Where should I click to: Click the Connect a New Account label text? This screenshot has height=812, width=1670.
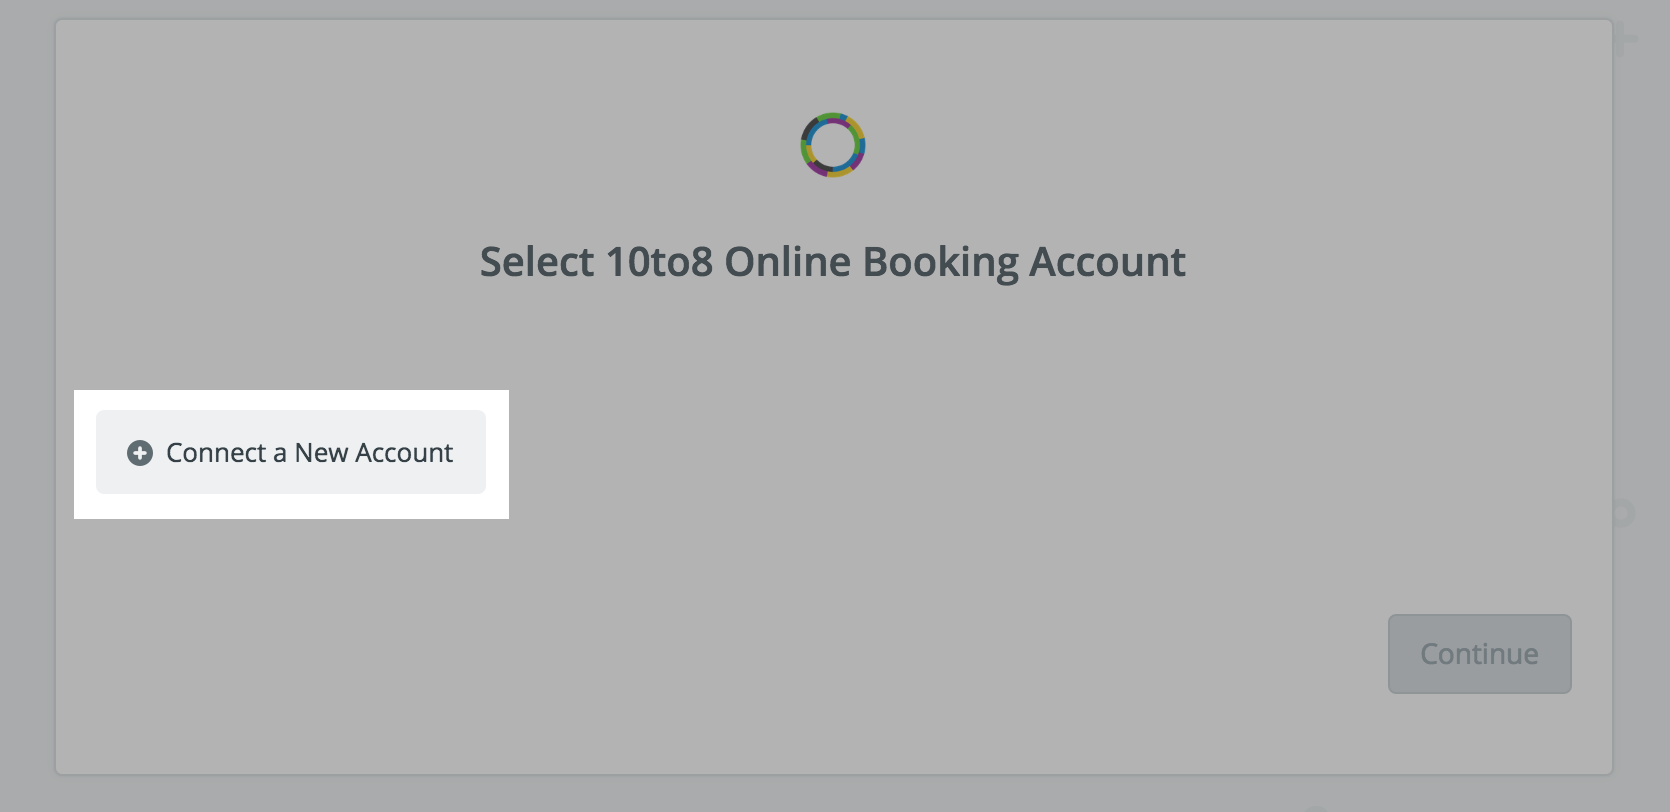[x=309, y=453]
